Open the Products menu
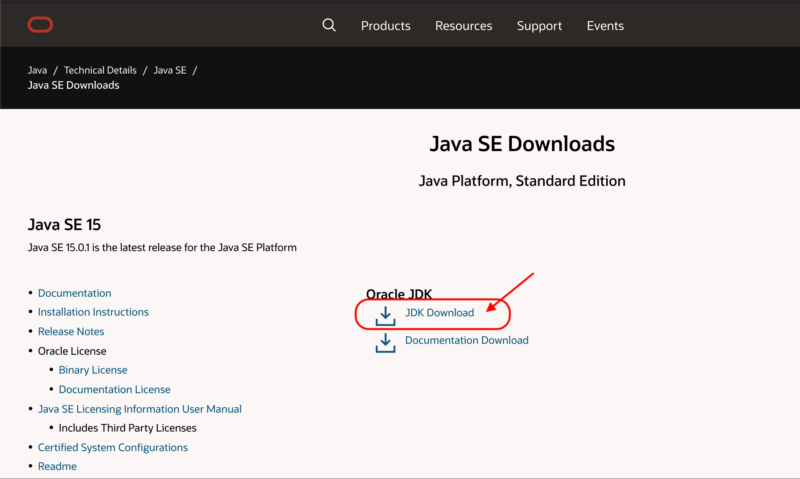This screenshot has width=800, height=479. 386,26
